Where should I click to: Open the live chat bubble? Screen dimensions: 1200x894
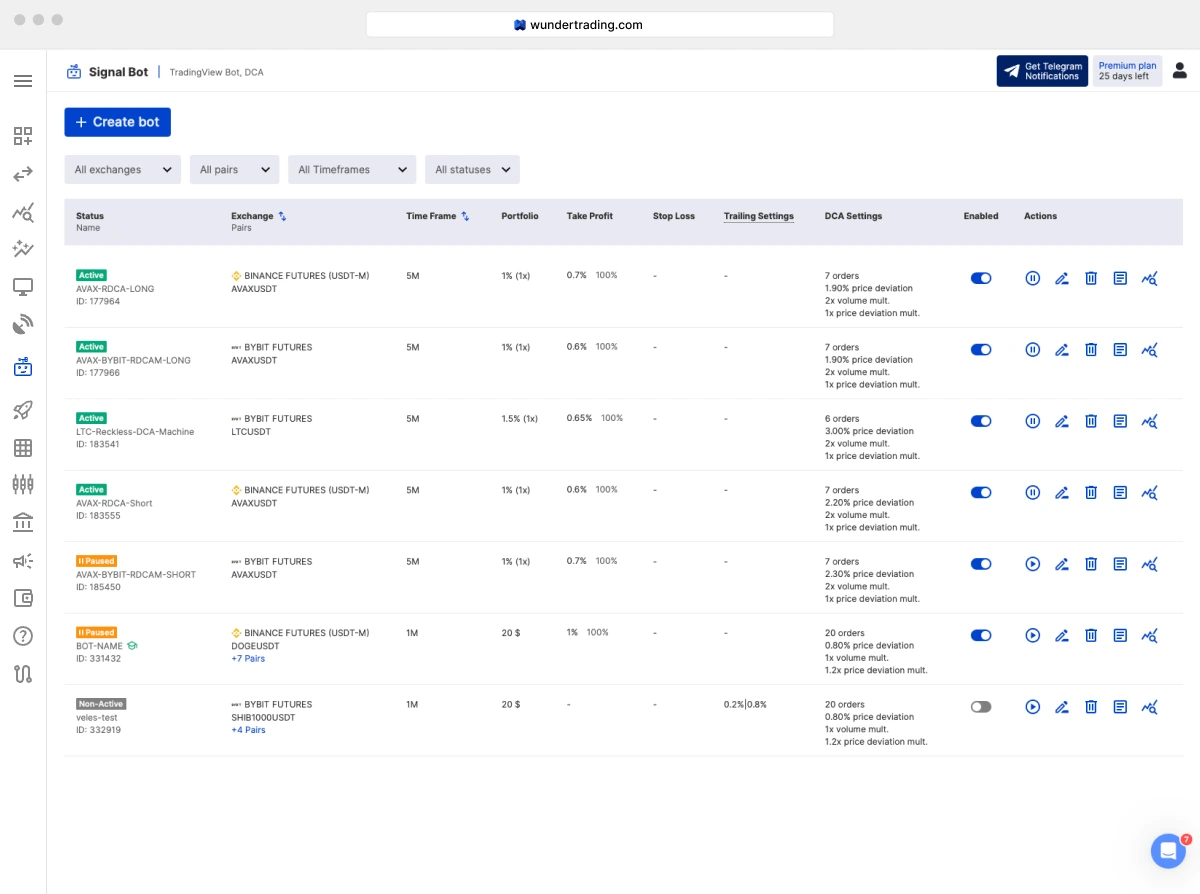pyautogui.click(x=1167, y=851)
